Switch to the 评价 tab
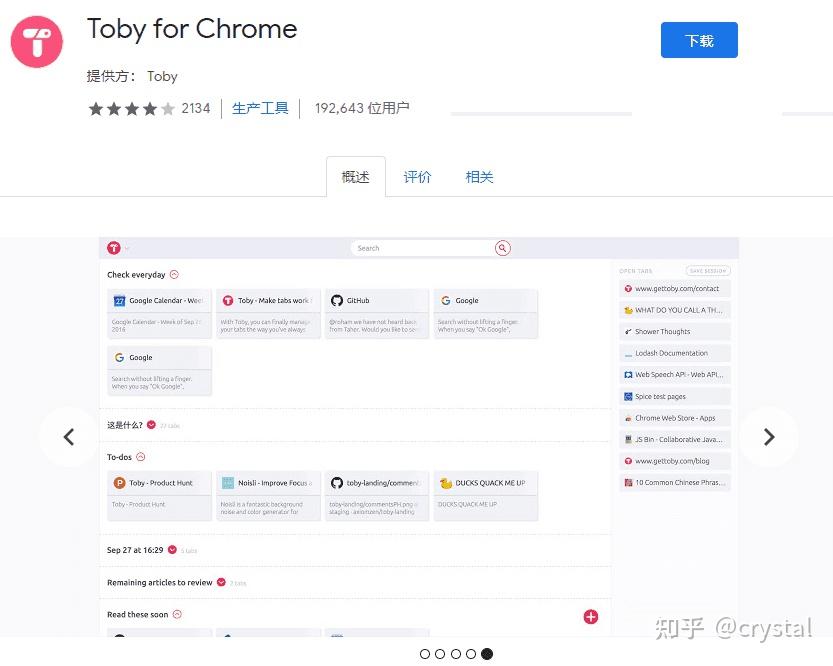 click(417, 177)
